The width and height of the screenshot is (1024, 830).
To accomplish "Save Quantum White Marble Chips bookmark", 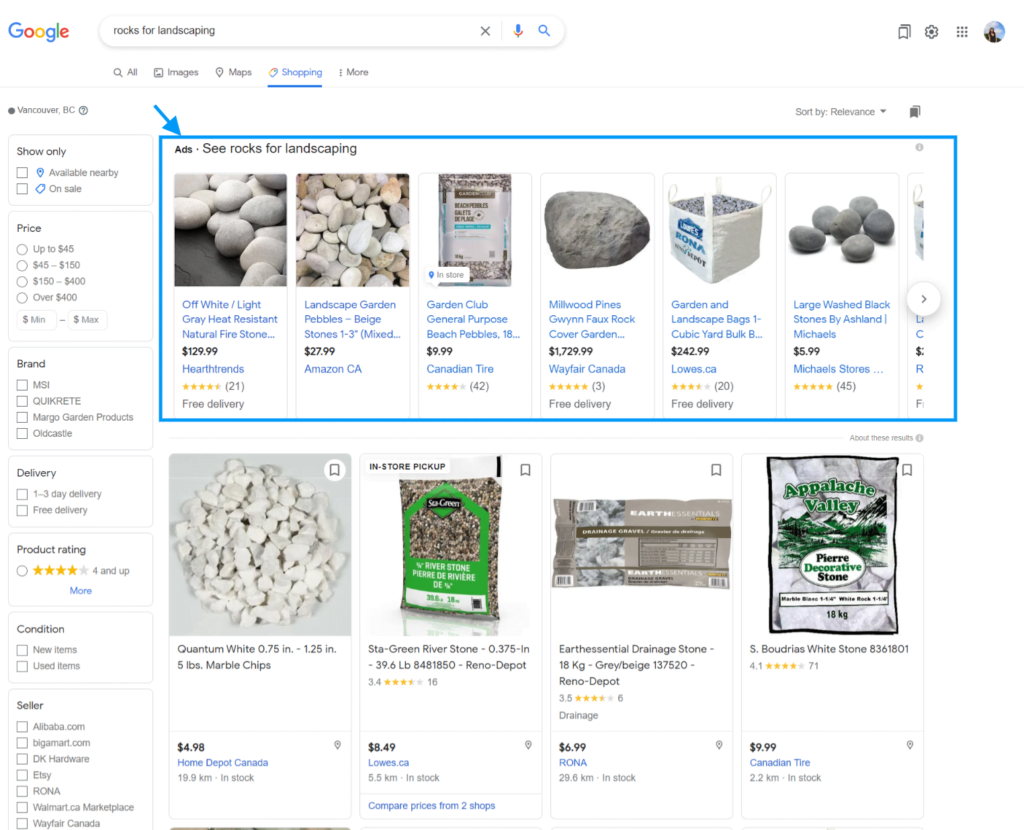I will pos(334,470).
